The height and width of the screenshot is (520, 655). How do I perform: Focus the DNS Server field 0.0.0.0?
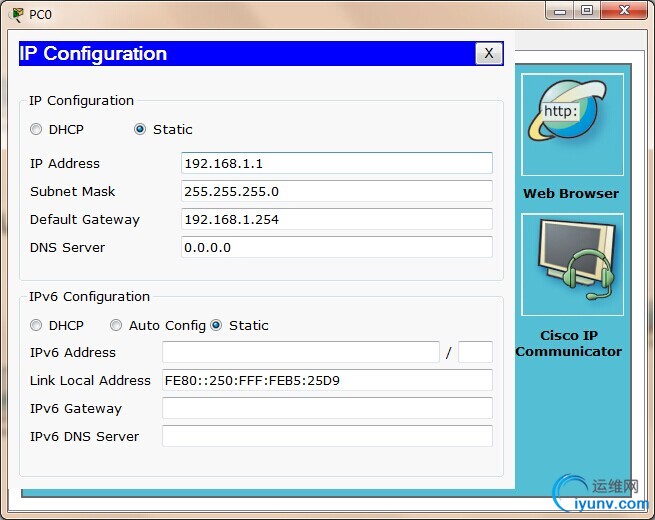pos(337,247)
